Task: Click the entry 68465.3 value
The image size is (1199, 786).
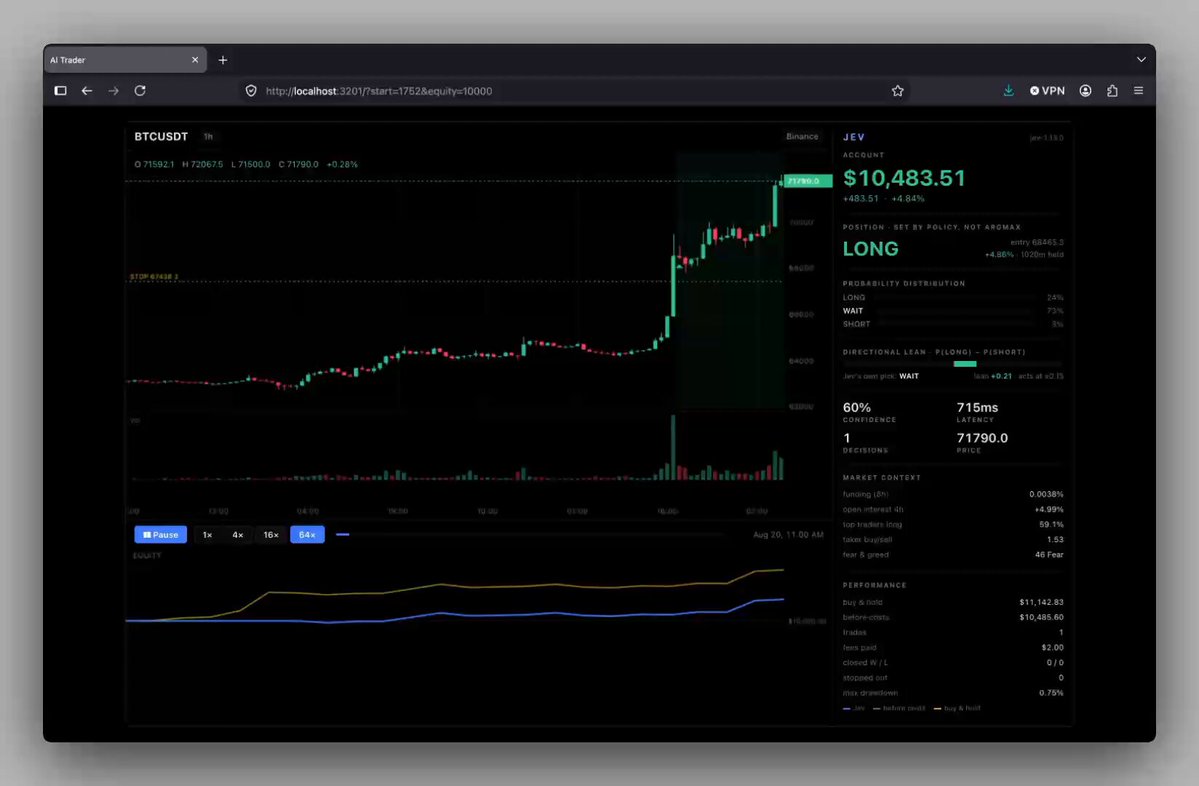Action: [1036, 242]
